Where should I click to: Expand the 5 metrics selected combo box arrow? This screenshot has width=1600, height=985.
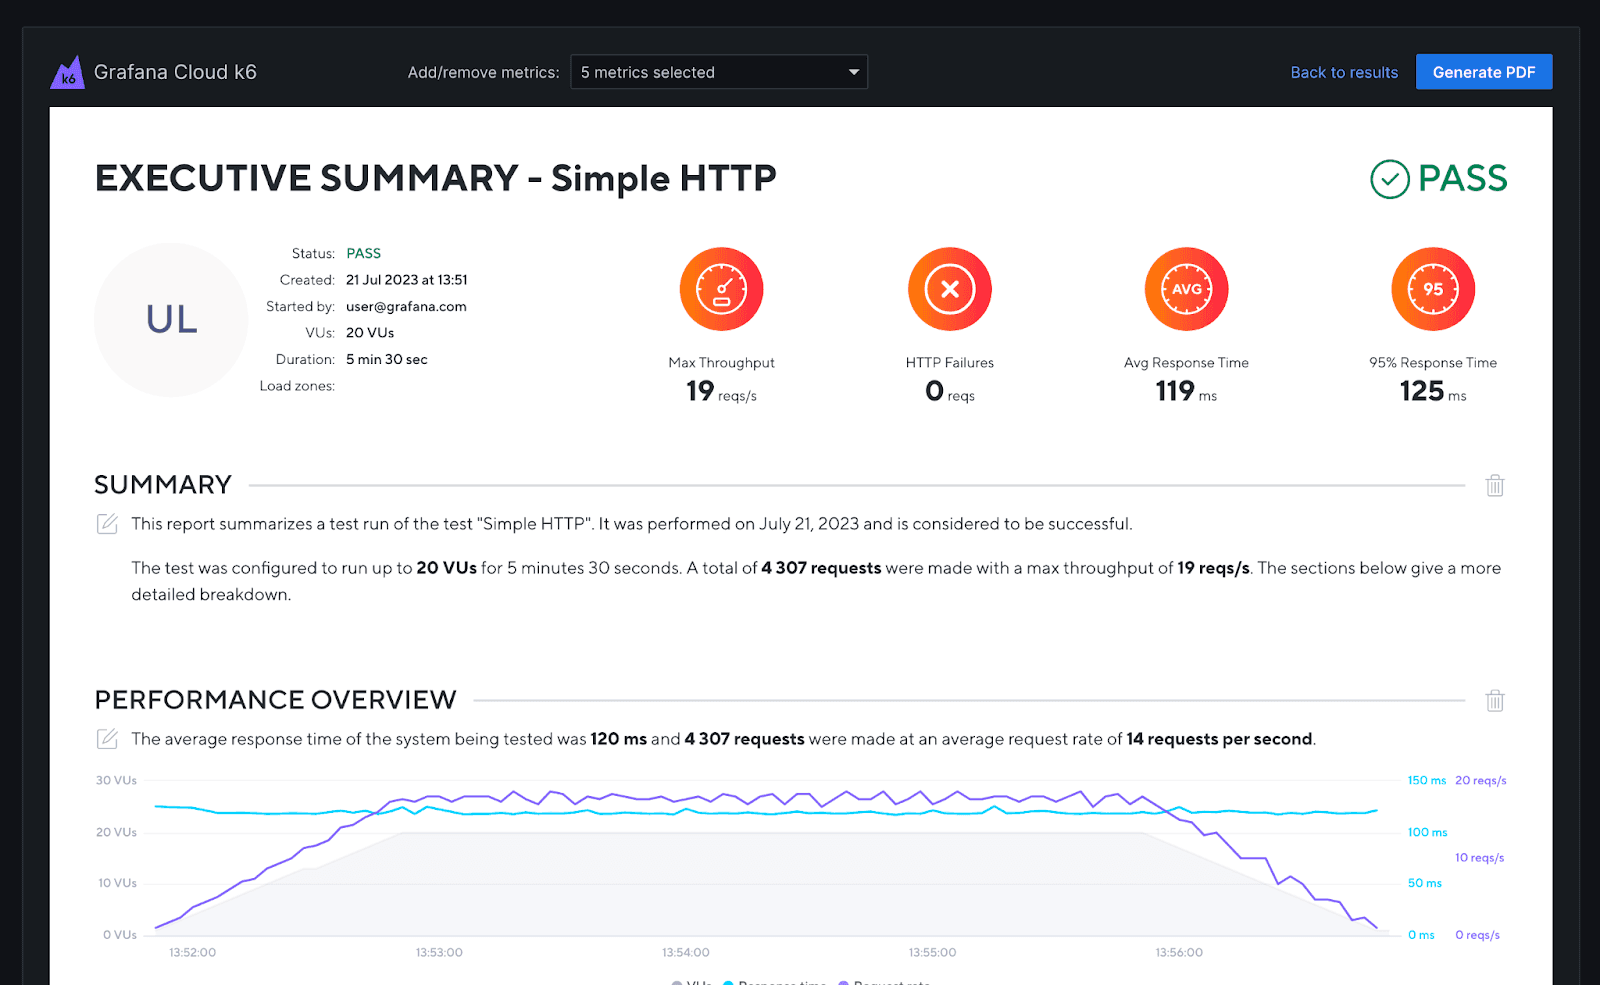pyautogui.click(x=852, y=71)
